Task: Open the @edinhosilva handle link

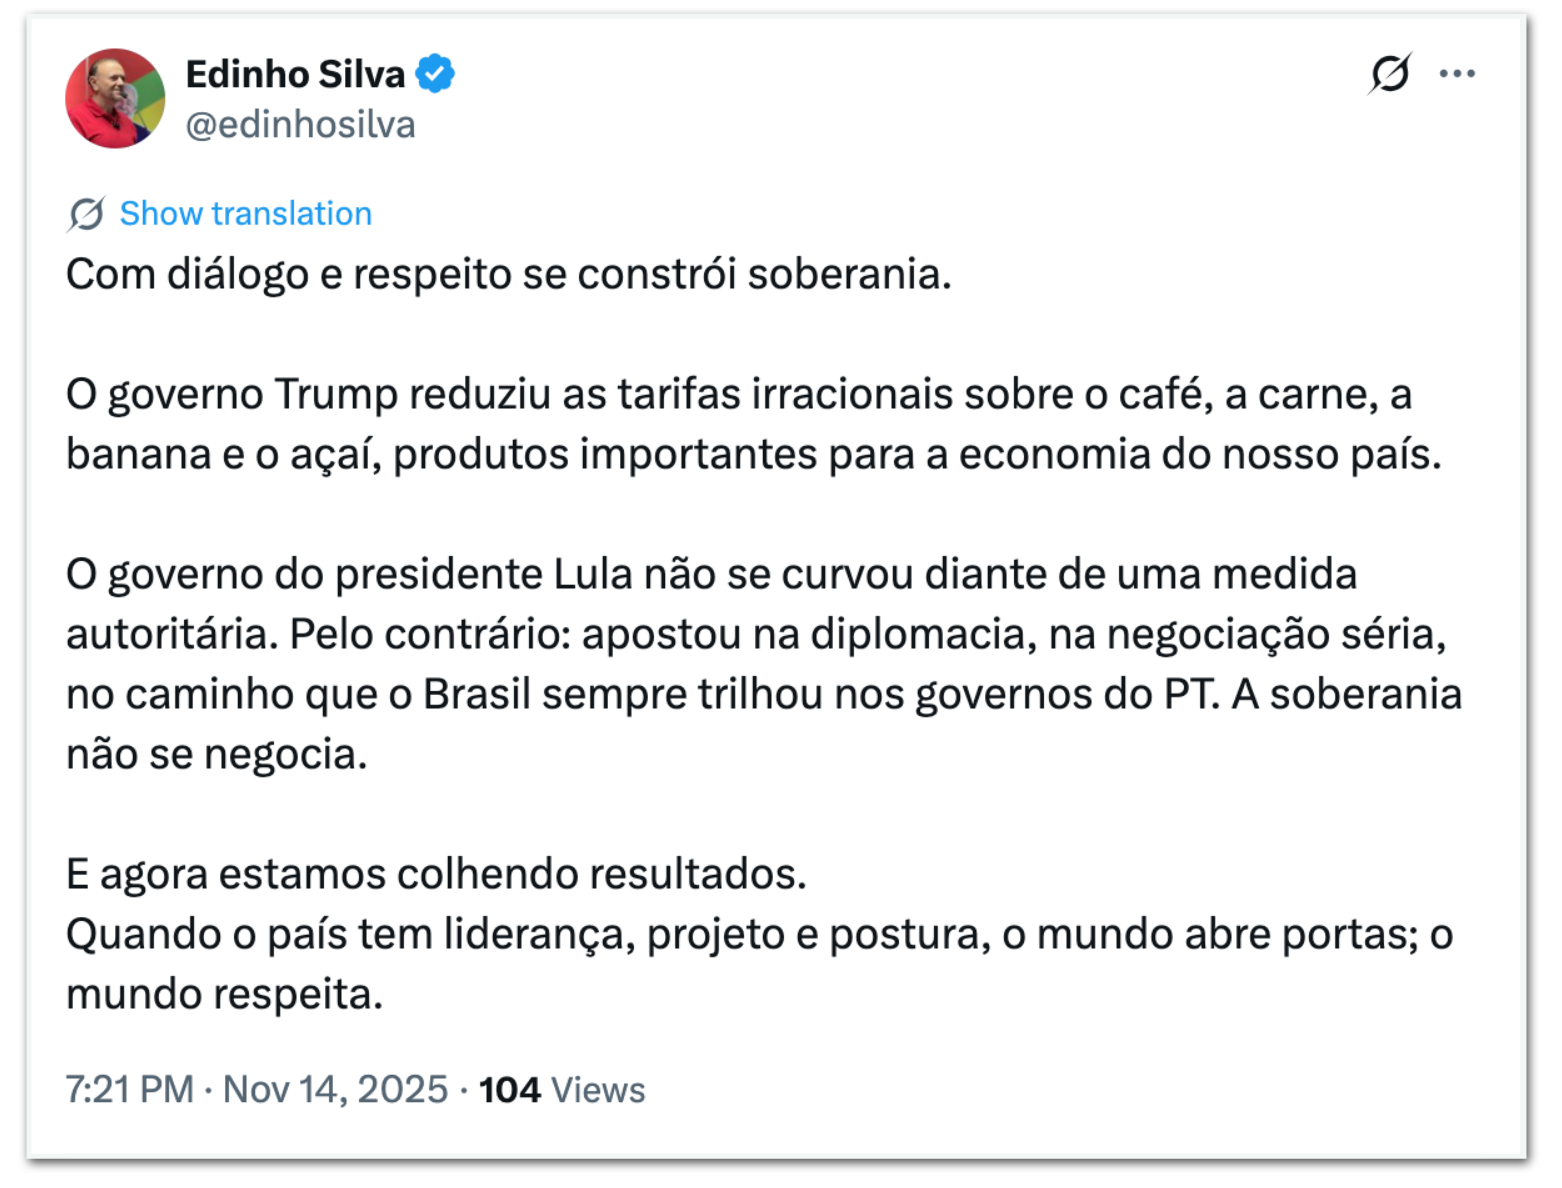Action: pos(300,125)
